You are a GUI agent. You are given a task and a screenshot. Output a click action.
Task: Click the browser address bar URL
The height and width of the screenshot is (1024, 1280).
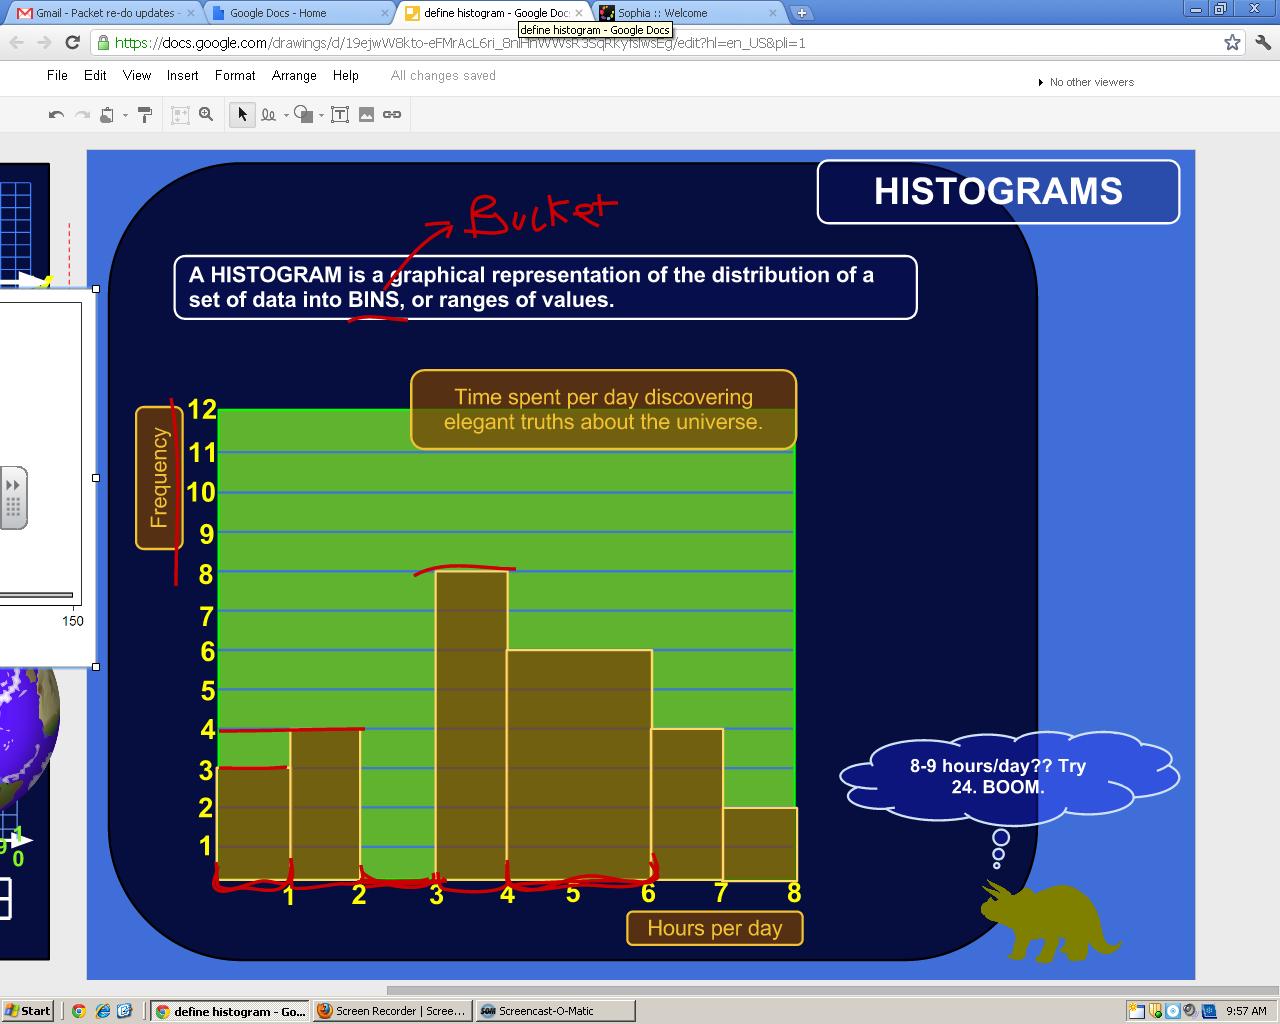tap(460, 43)
